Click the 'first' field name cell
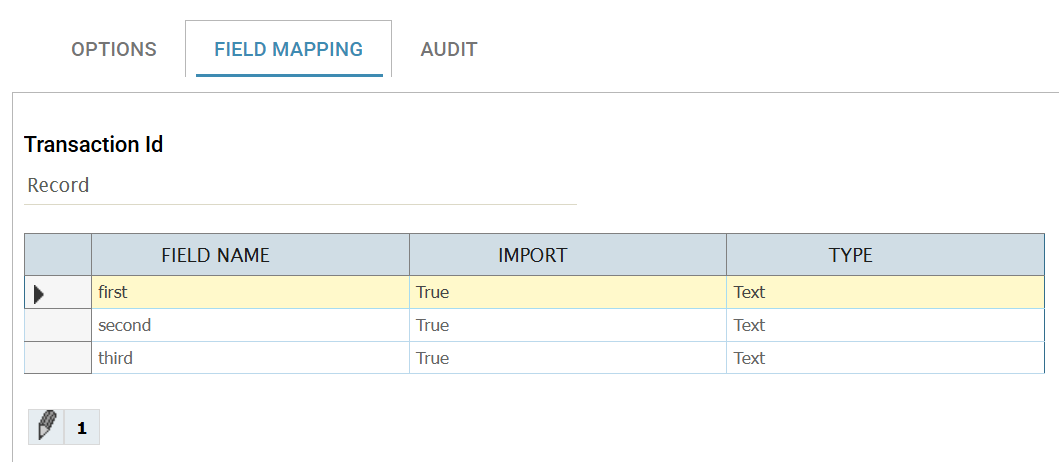The image size is (1059, 462). [250, 293]
